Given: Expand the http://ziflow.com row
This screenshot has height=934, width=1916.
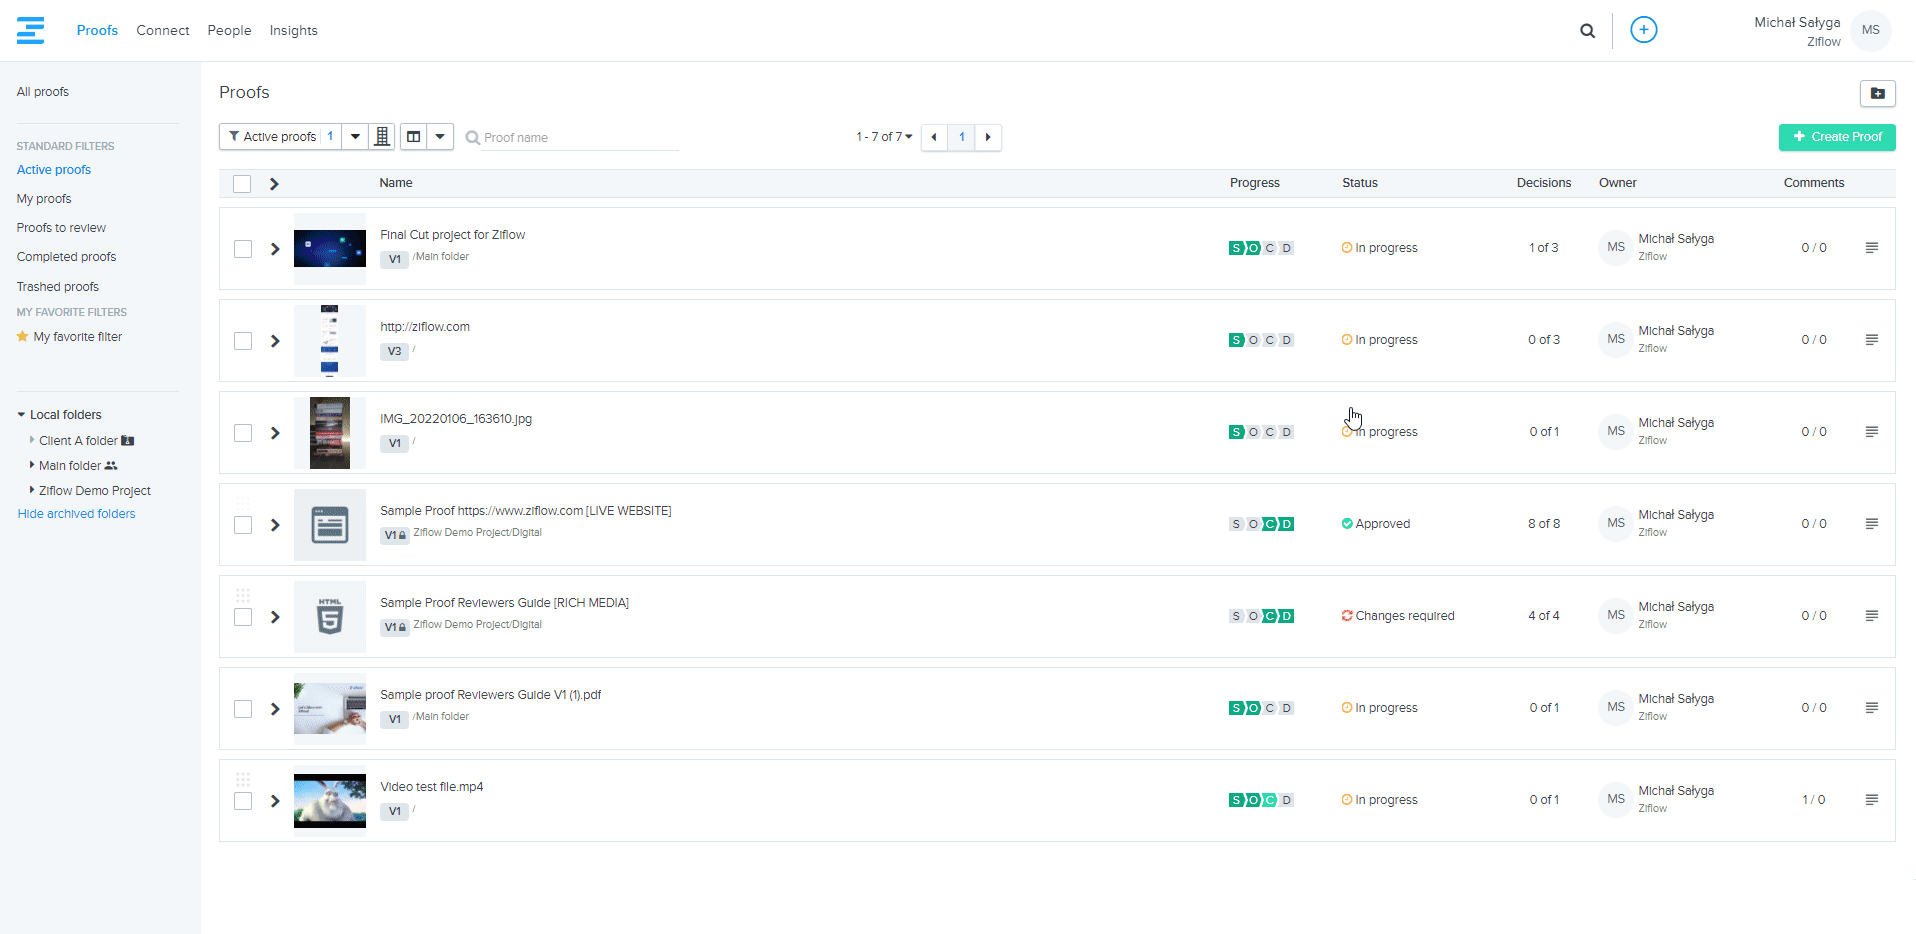Looking at the screenshot, I should point(275,341).
